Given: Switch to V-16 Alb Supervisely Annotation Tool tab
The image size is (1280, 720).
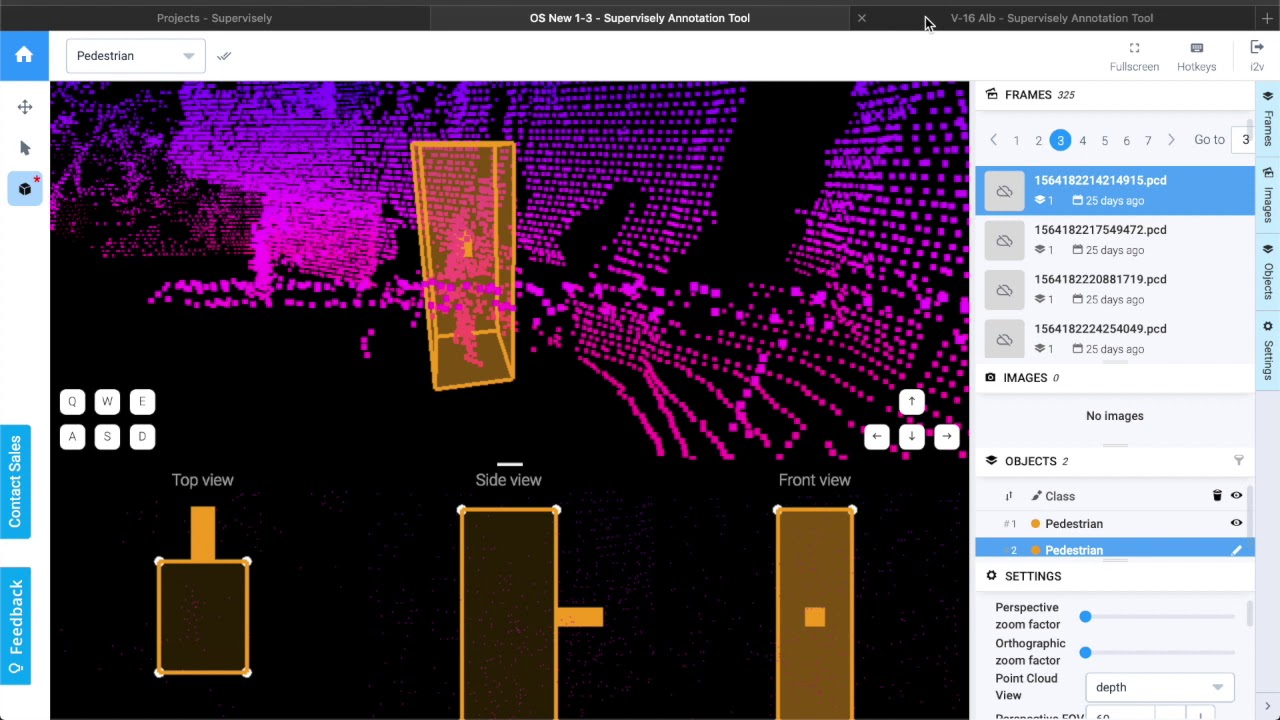Looking at the screenshot, I should click(x=1052, y=18).
